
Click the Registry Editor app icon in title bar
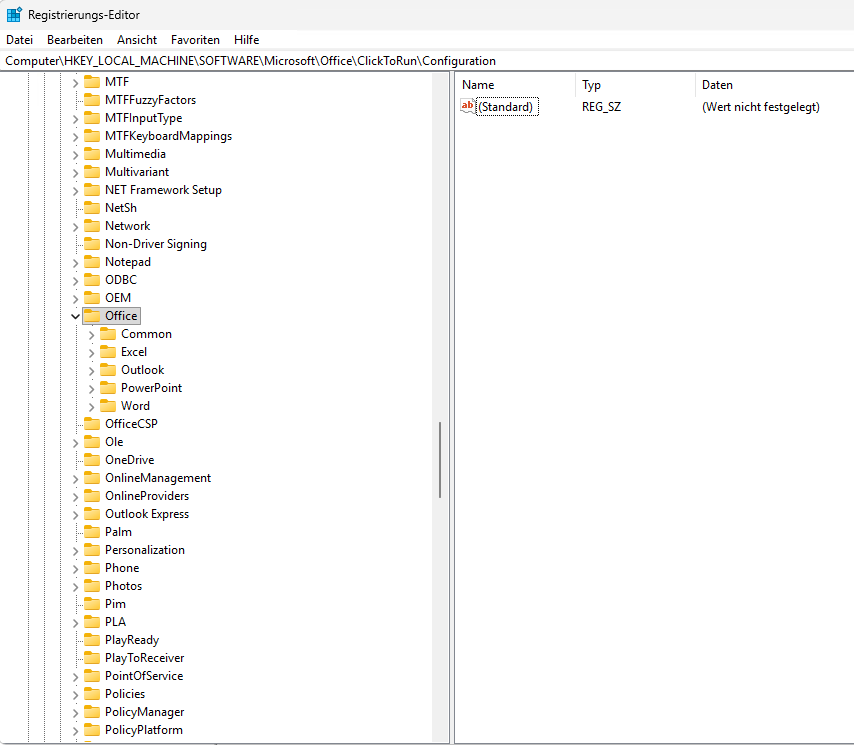(14, 15)
